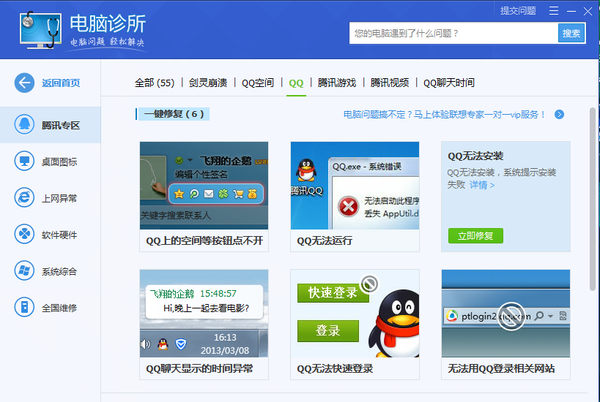This screenshot has width=600, height=402.
Task: Switch to the 剑灵崩溃 tab
Action: pyautogui.click(x=208, y=83)
